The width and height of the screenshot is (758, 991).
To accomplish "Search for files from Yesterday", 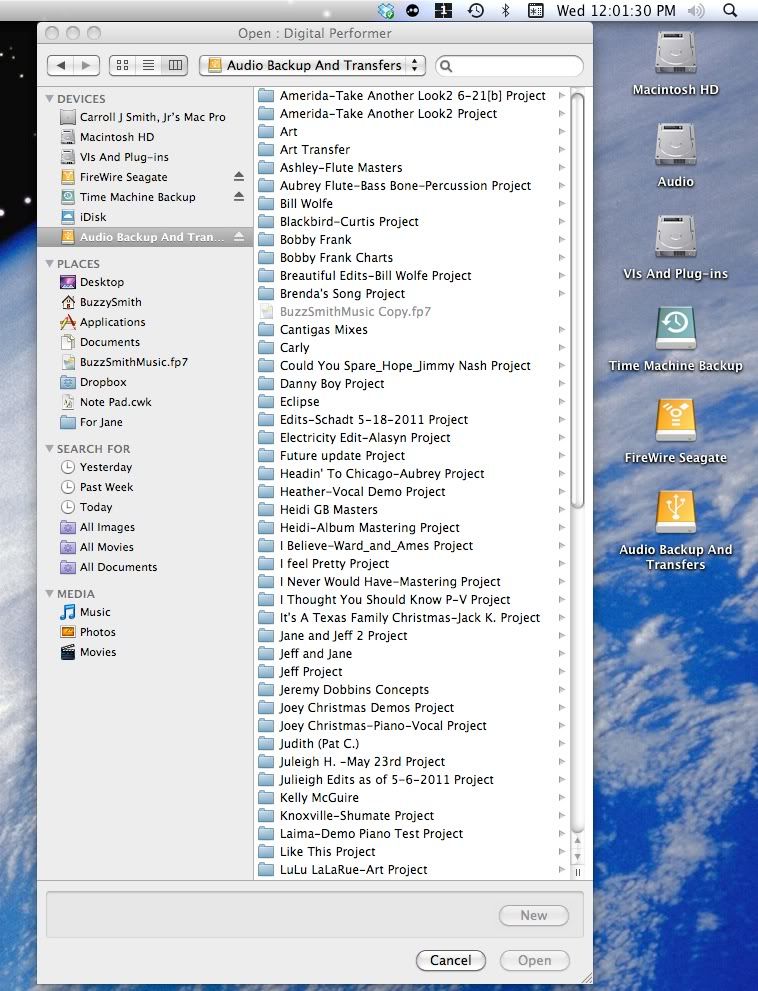I will 145,467.
